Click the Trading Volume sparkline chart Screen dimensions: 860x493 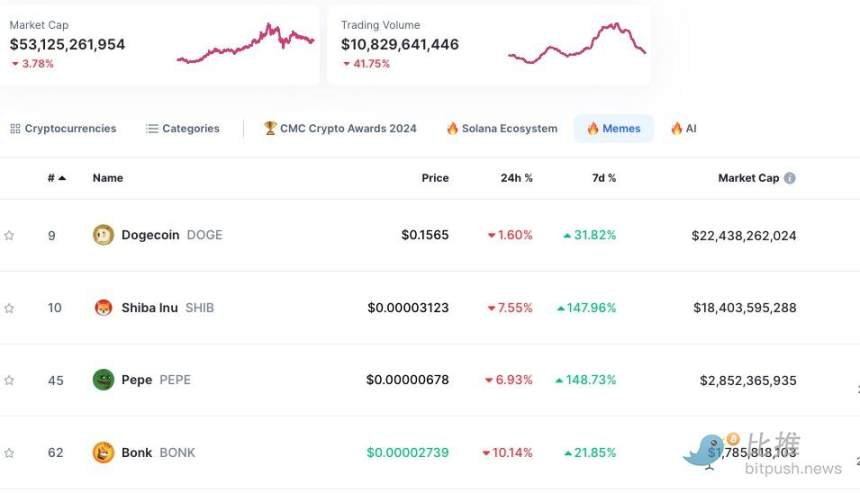pos(577,43)
